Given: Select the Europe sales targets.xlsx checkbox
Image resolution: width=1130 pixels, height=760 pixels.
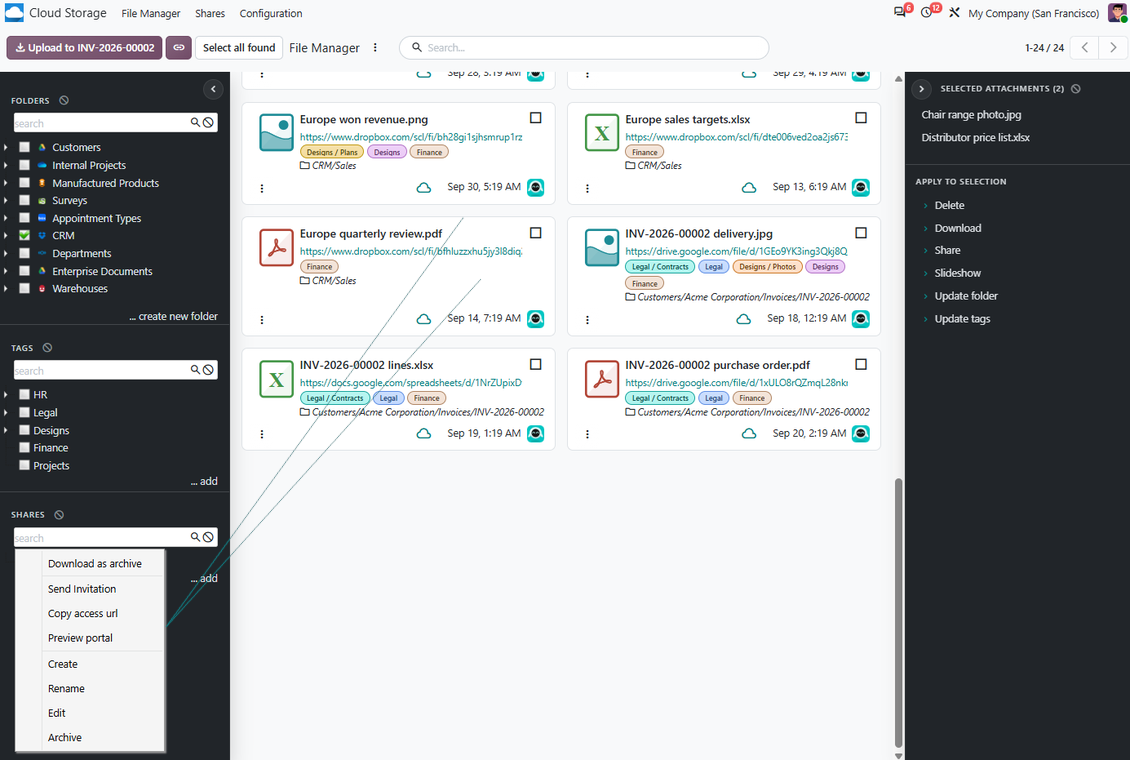Looking at the screenshot, I should (860, 117).
